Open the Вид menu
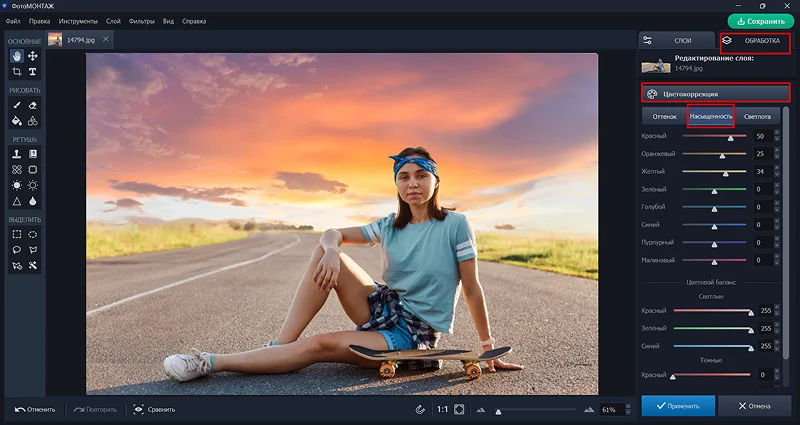The width and height of the screenshot is (800, 425). click(x=168, y=21)
